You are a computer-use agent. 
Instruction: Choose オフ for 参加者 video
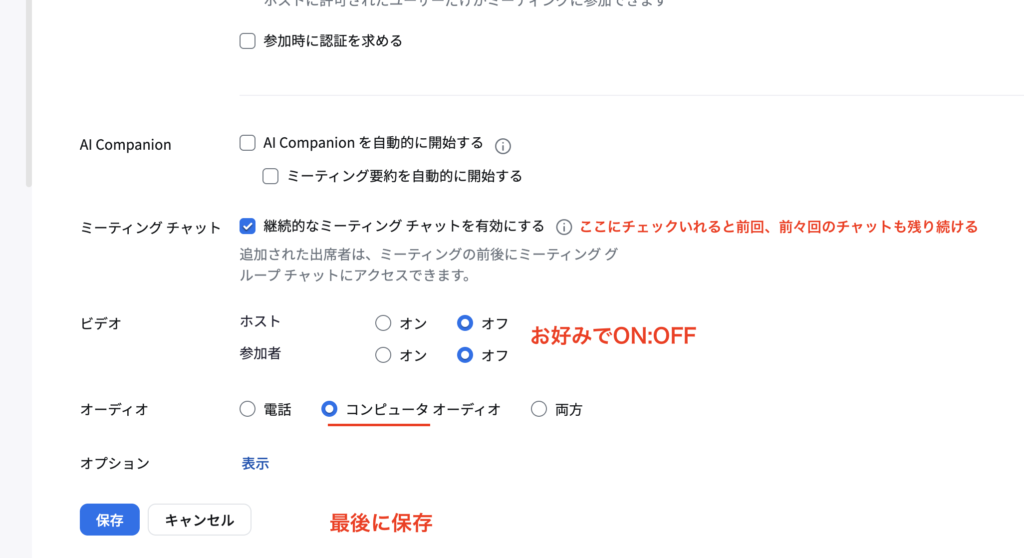(x=465, y=355)
